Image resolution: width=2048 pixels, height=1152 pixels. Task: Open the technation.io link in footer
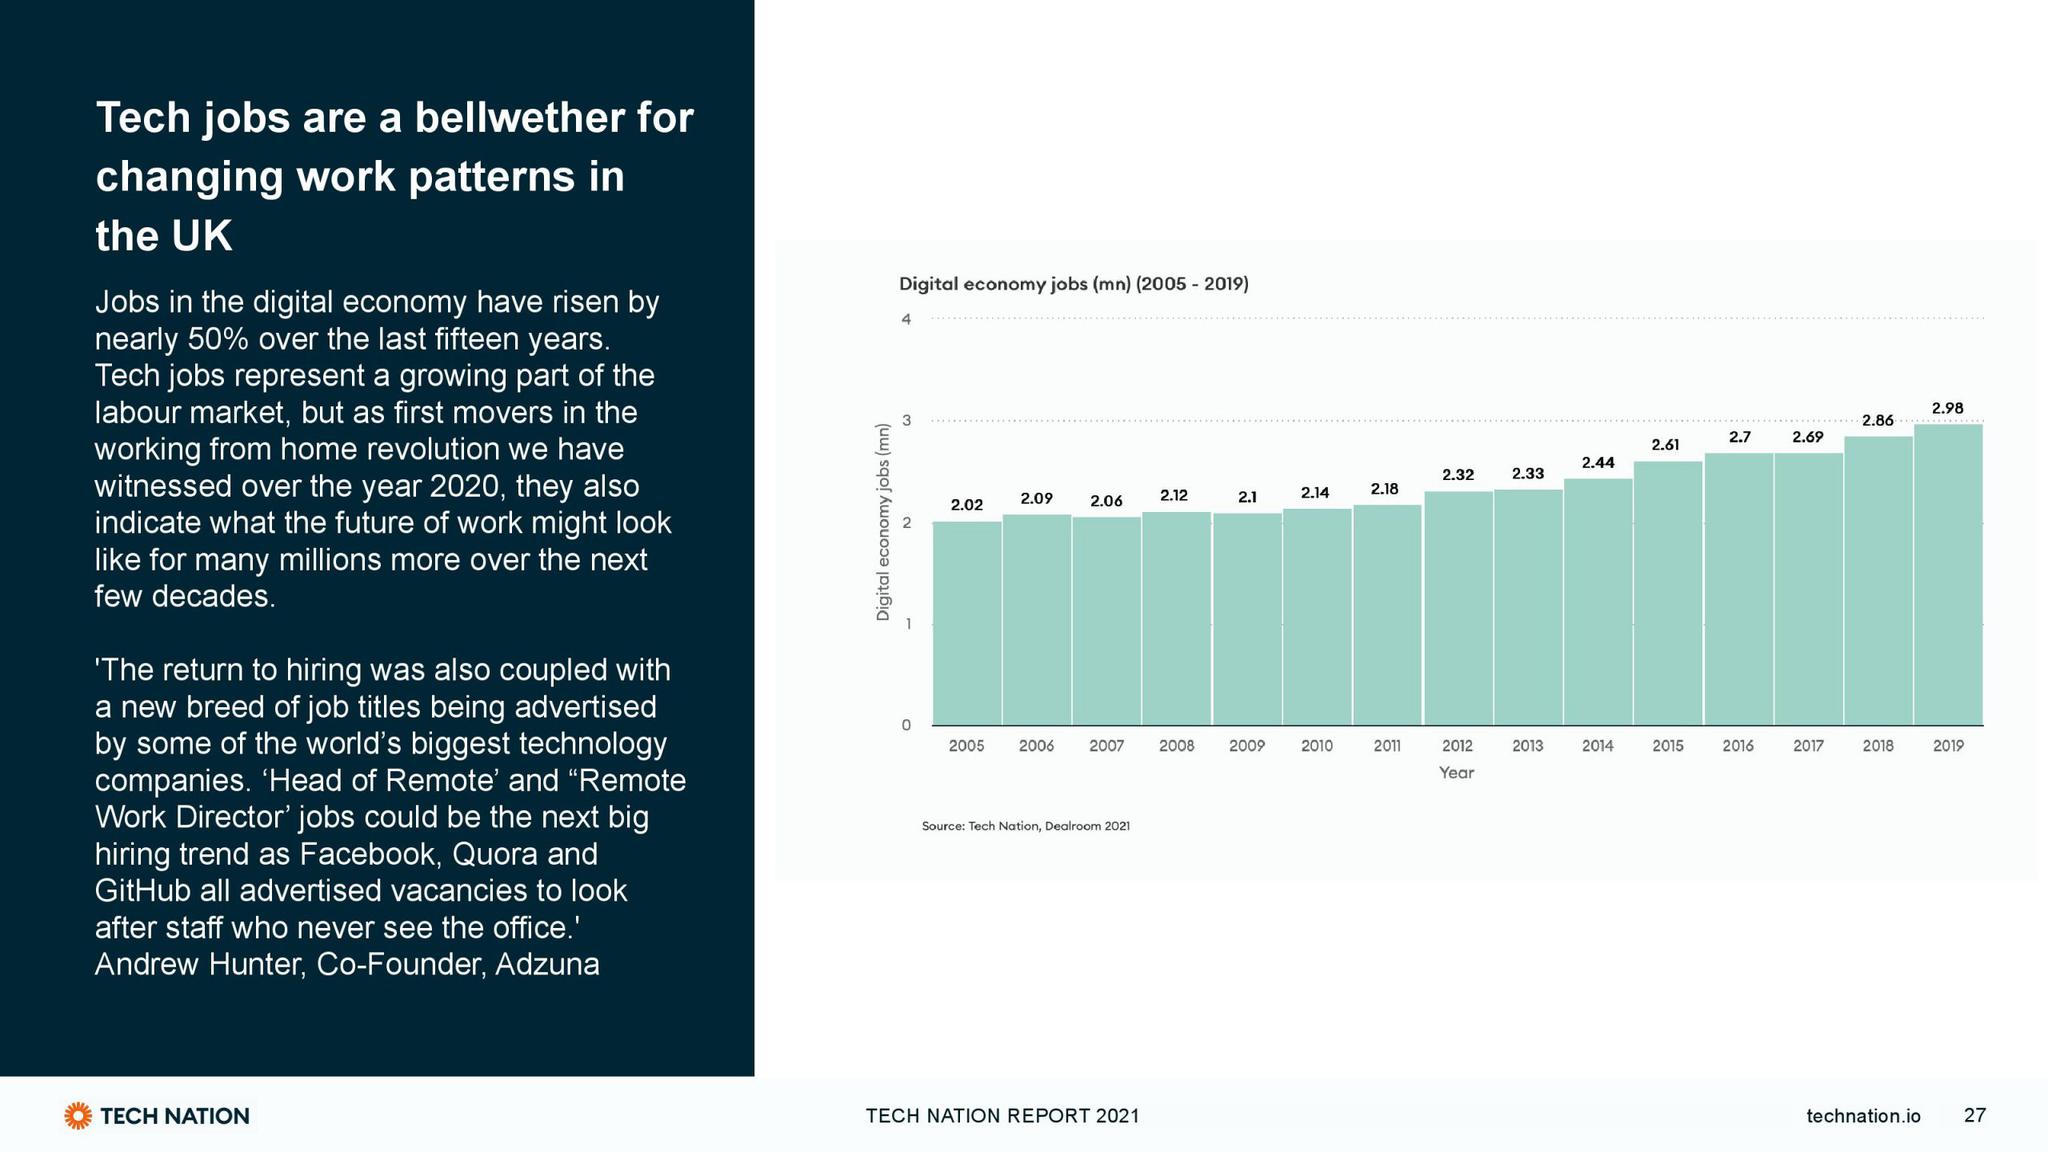(x=1863, y=1116)
